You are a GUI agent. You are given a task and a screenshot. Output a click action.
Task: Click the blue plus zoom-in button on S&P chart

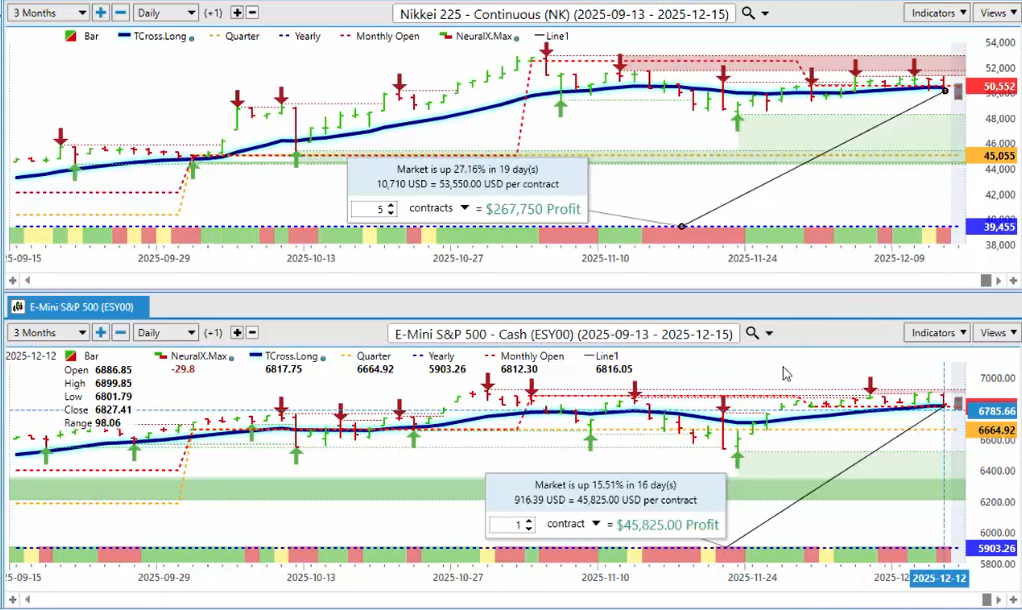point(101,333)
